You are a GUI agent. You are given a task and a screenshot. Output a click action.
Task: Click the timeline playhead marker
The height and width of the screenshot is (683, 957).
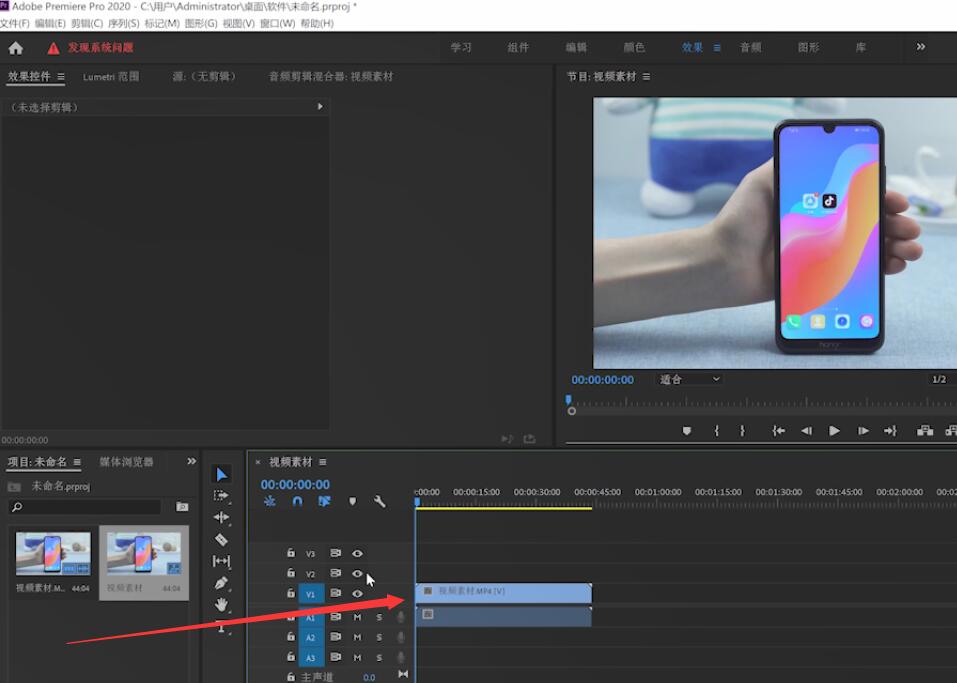(x=417, y=502)
